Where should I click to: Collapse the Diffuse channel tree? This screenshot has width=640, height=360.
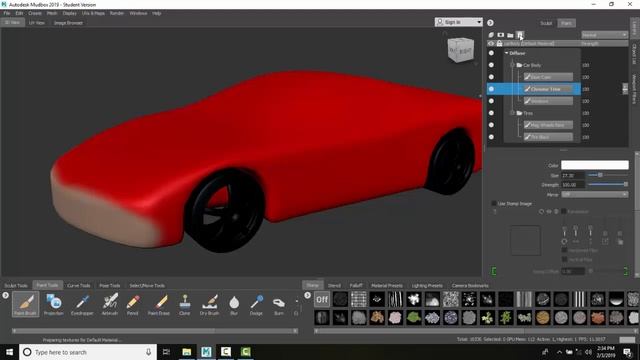507,53
